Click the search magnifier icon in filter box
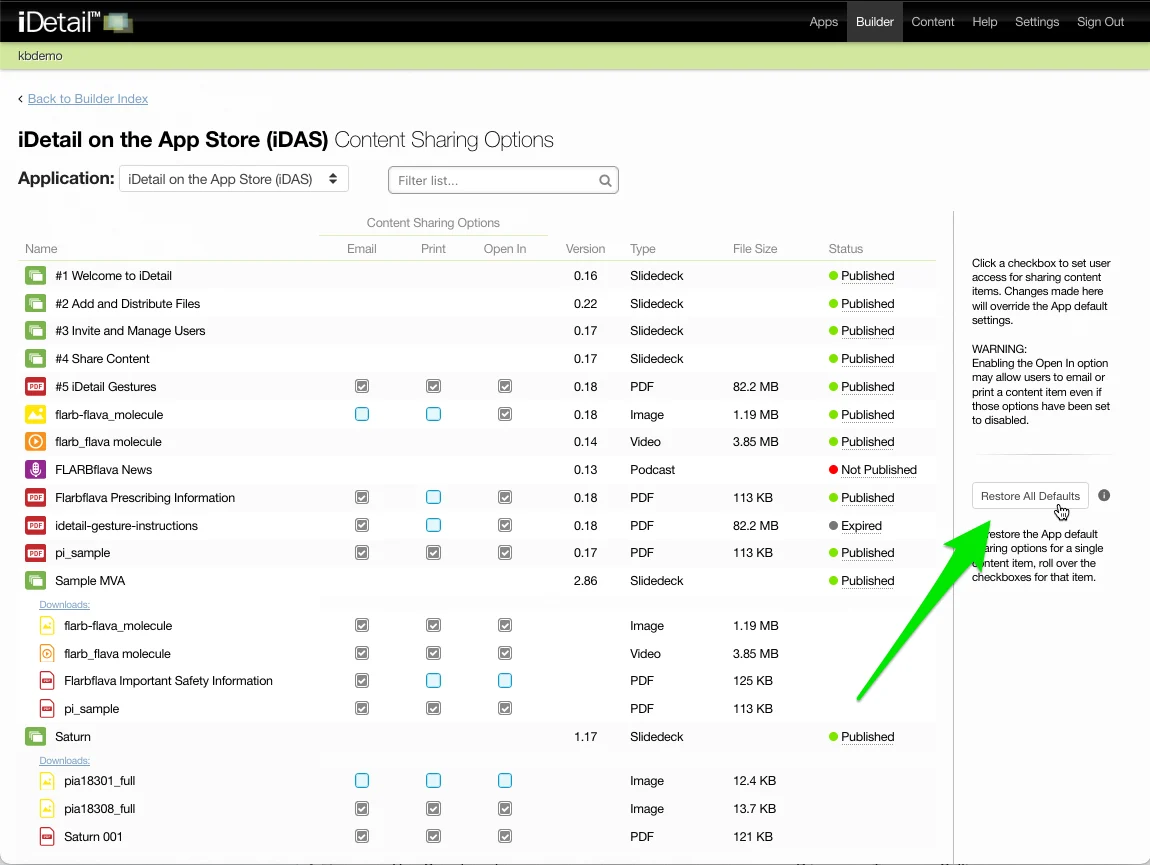 (605, 181)
